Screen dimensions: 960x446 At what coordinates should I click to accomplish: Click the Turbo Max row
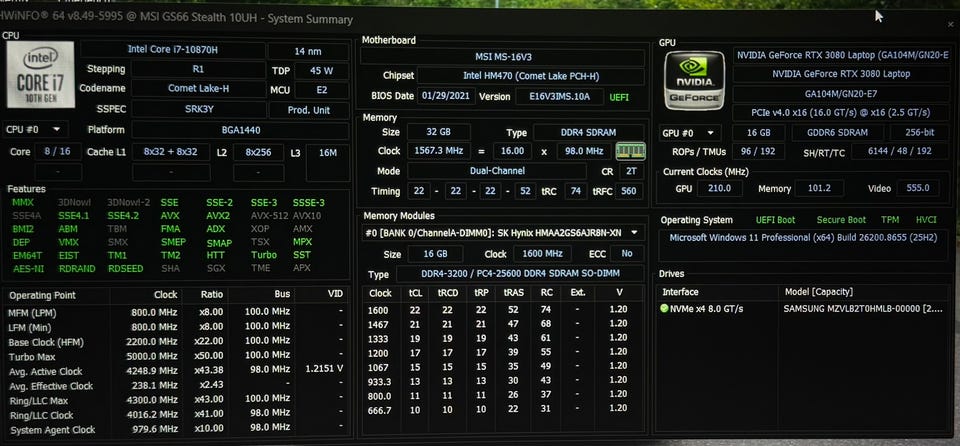pyautogui.click(x=176, y=357)
